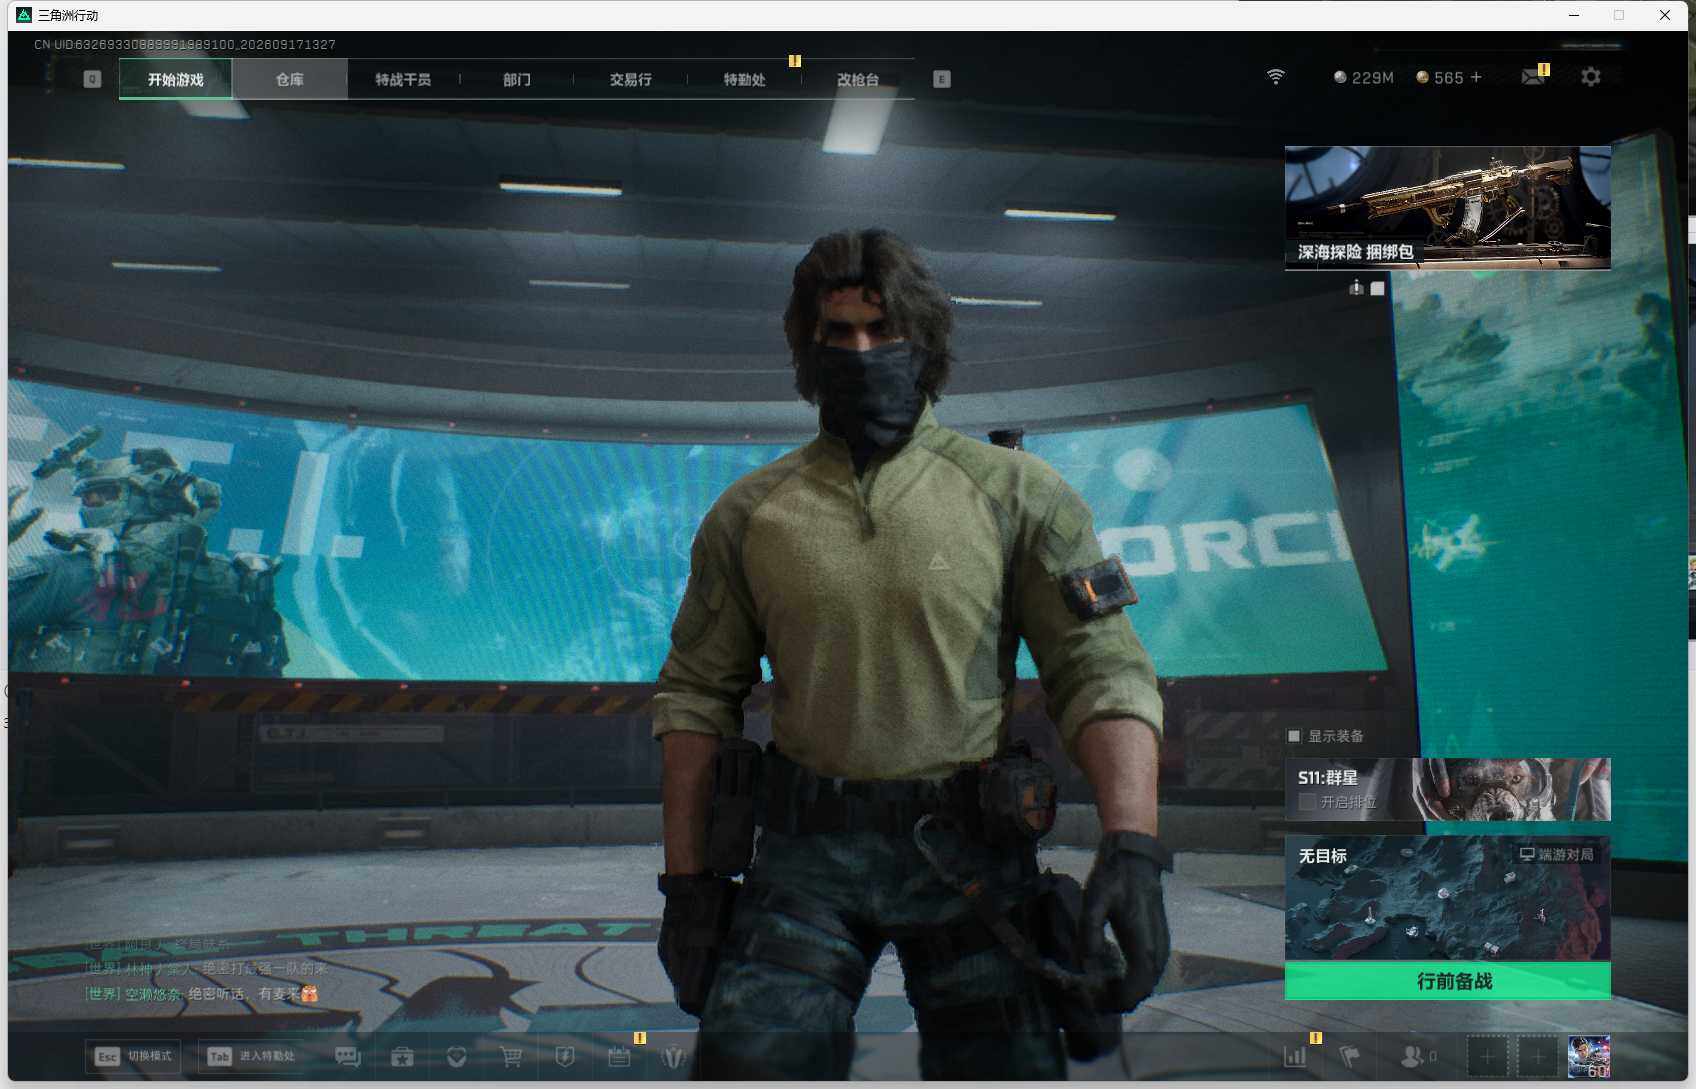Click the Q key previous-tab icon

[x=92, y=79]
